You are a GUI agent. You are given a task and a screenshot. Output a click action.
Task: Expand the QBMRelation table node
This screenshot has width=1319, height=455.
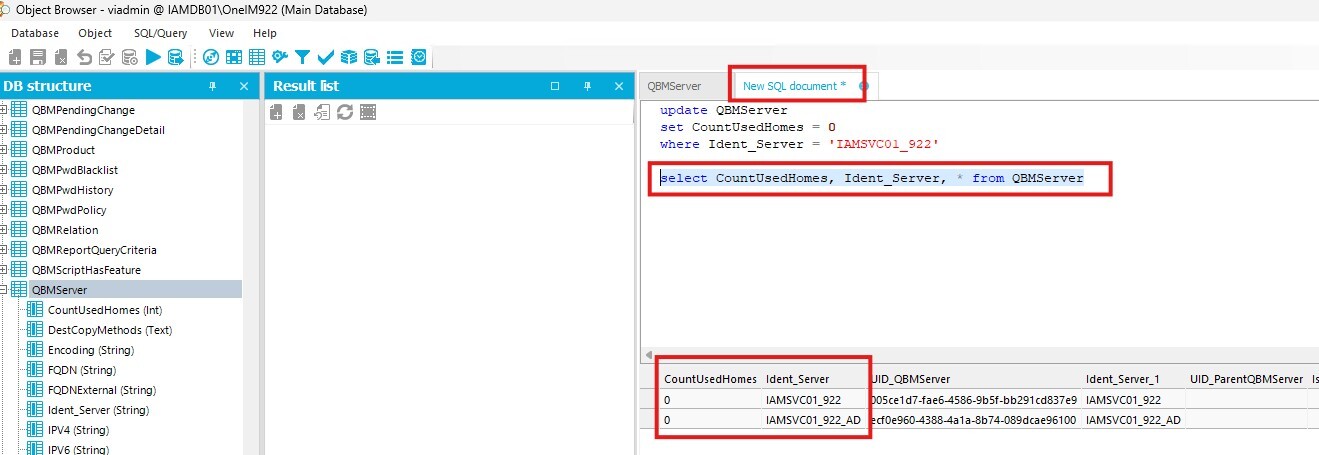(x=4, y=230)
